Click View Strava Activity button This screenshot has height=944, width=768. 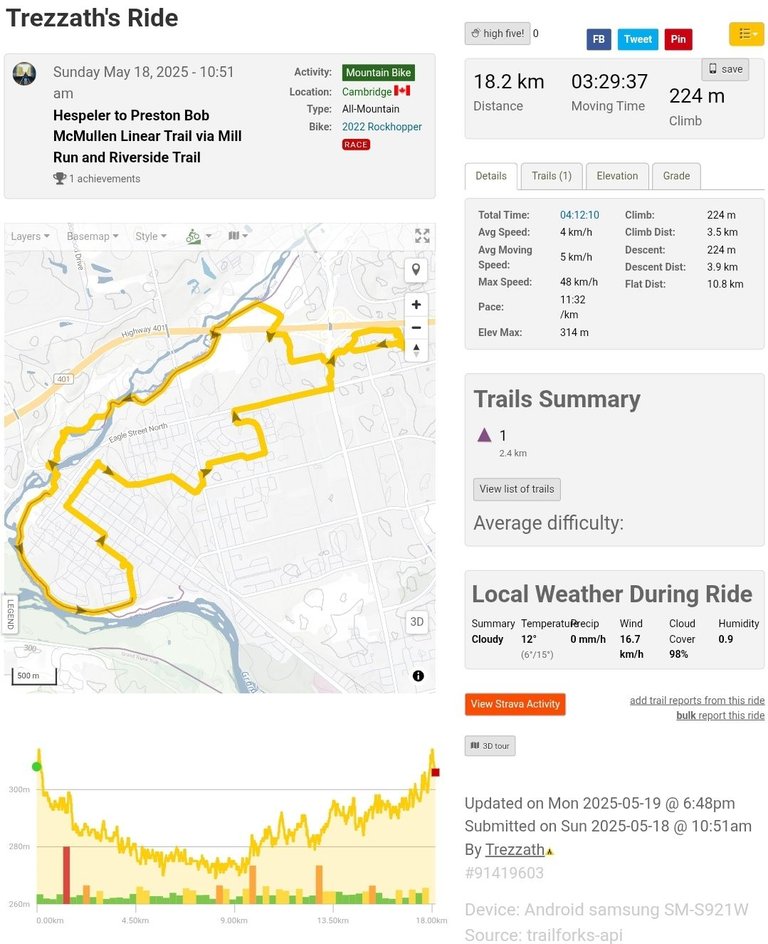[x=515, y=704]
